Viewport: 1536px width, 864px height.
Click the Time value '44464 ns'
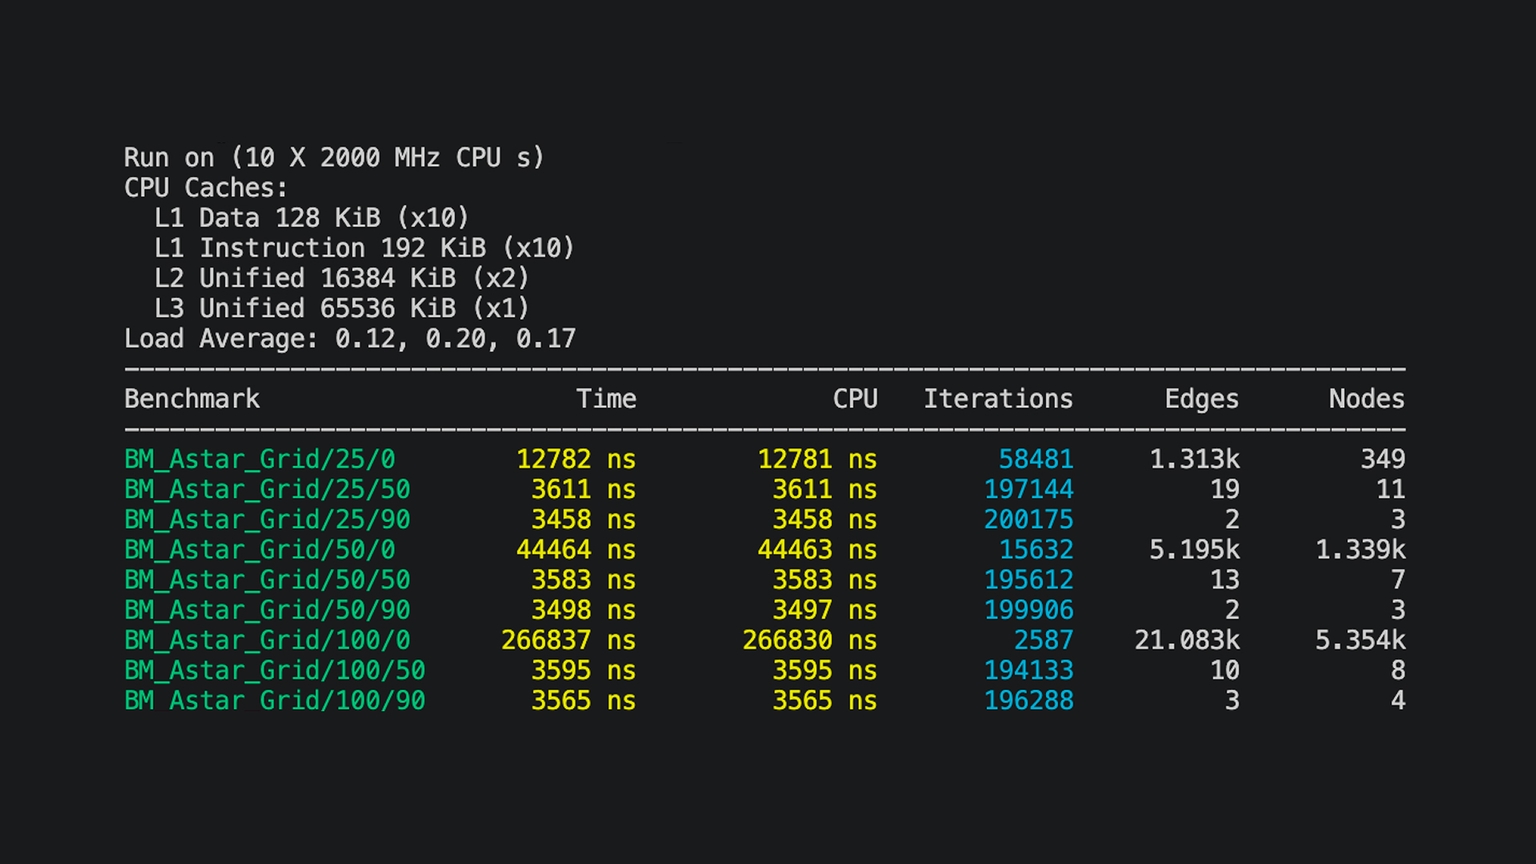coord(576,549)
